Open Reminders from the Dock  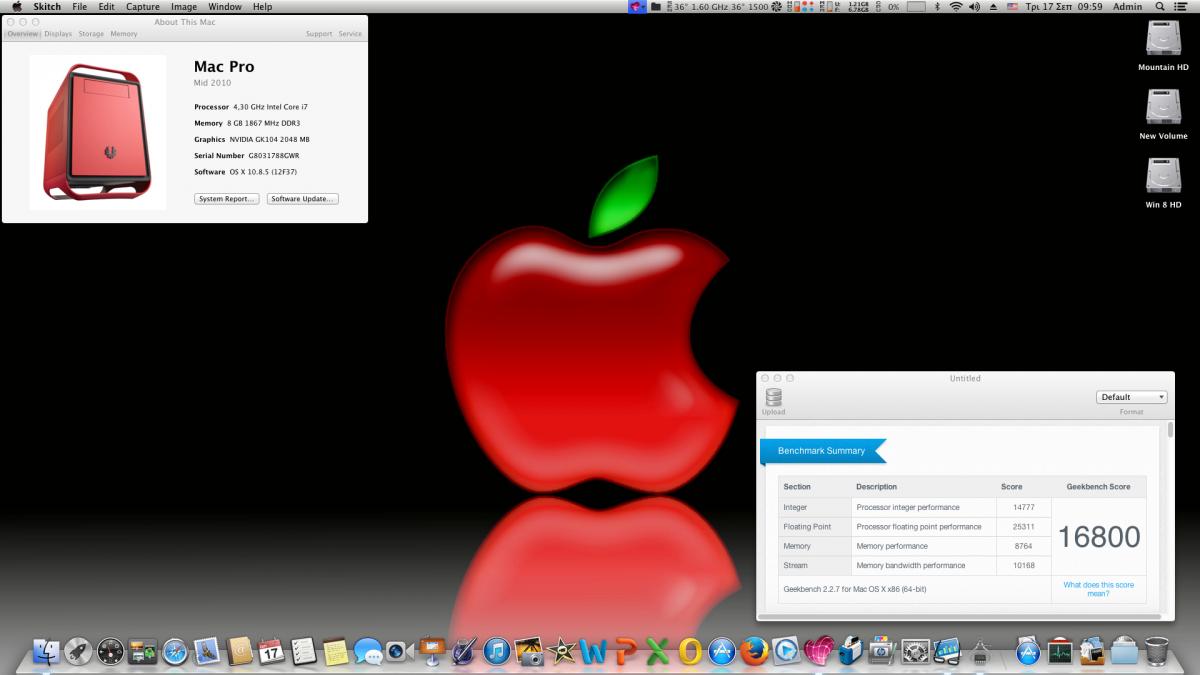(303, 652)
